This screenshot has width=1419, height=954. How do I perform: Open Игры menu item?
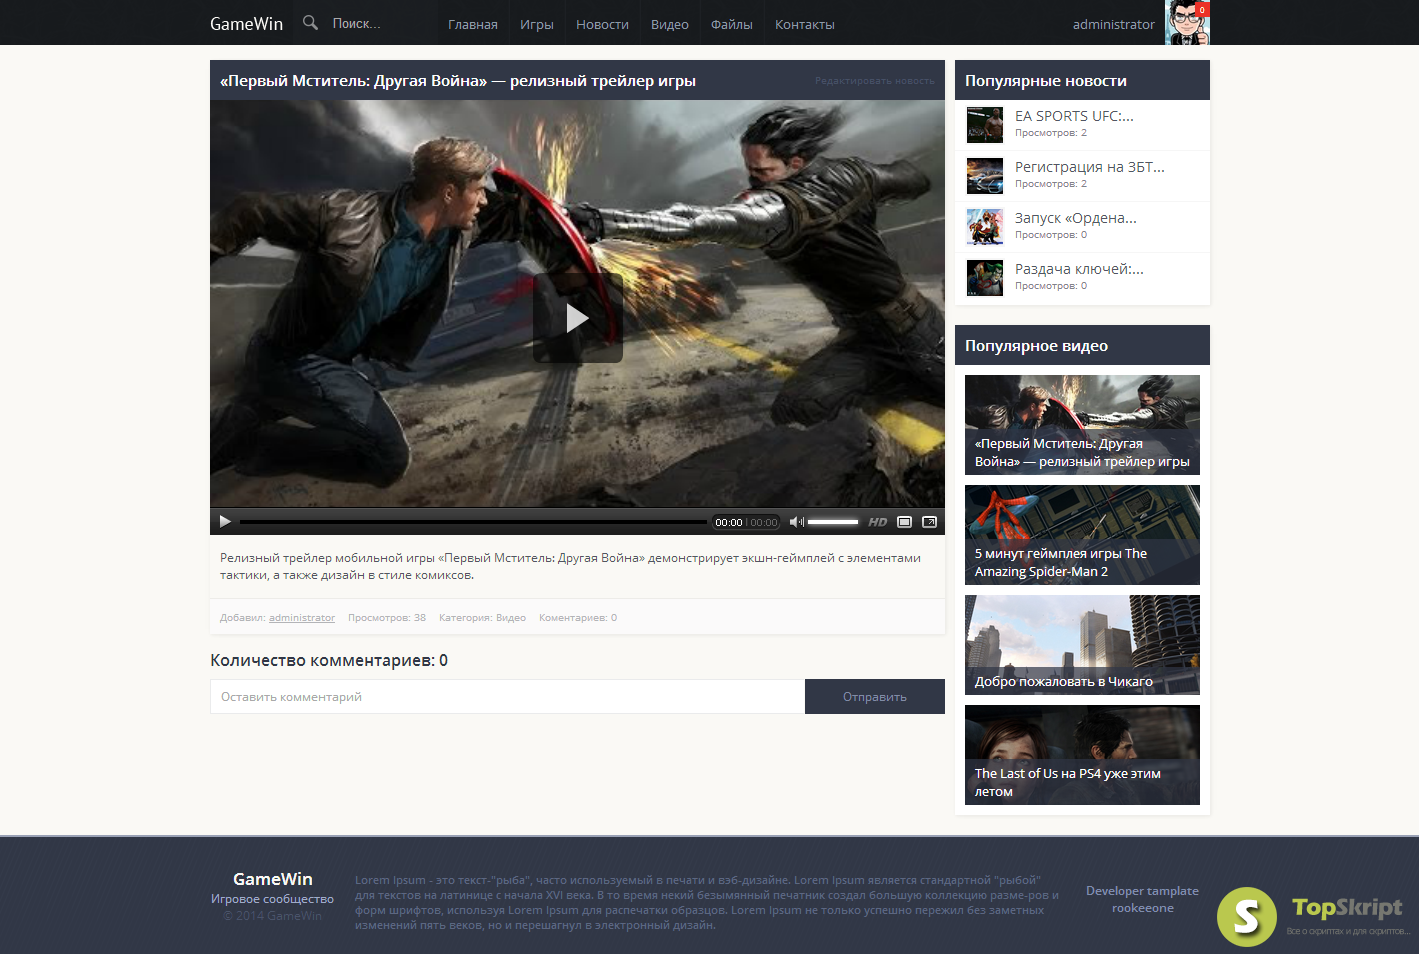pos(537,24)
